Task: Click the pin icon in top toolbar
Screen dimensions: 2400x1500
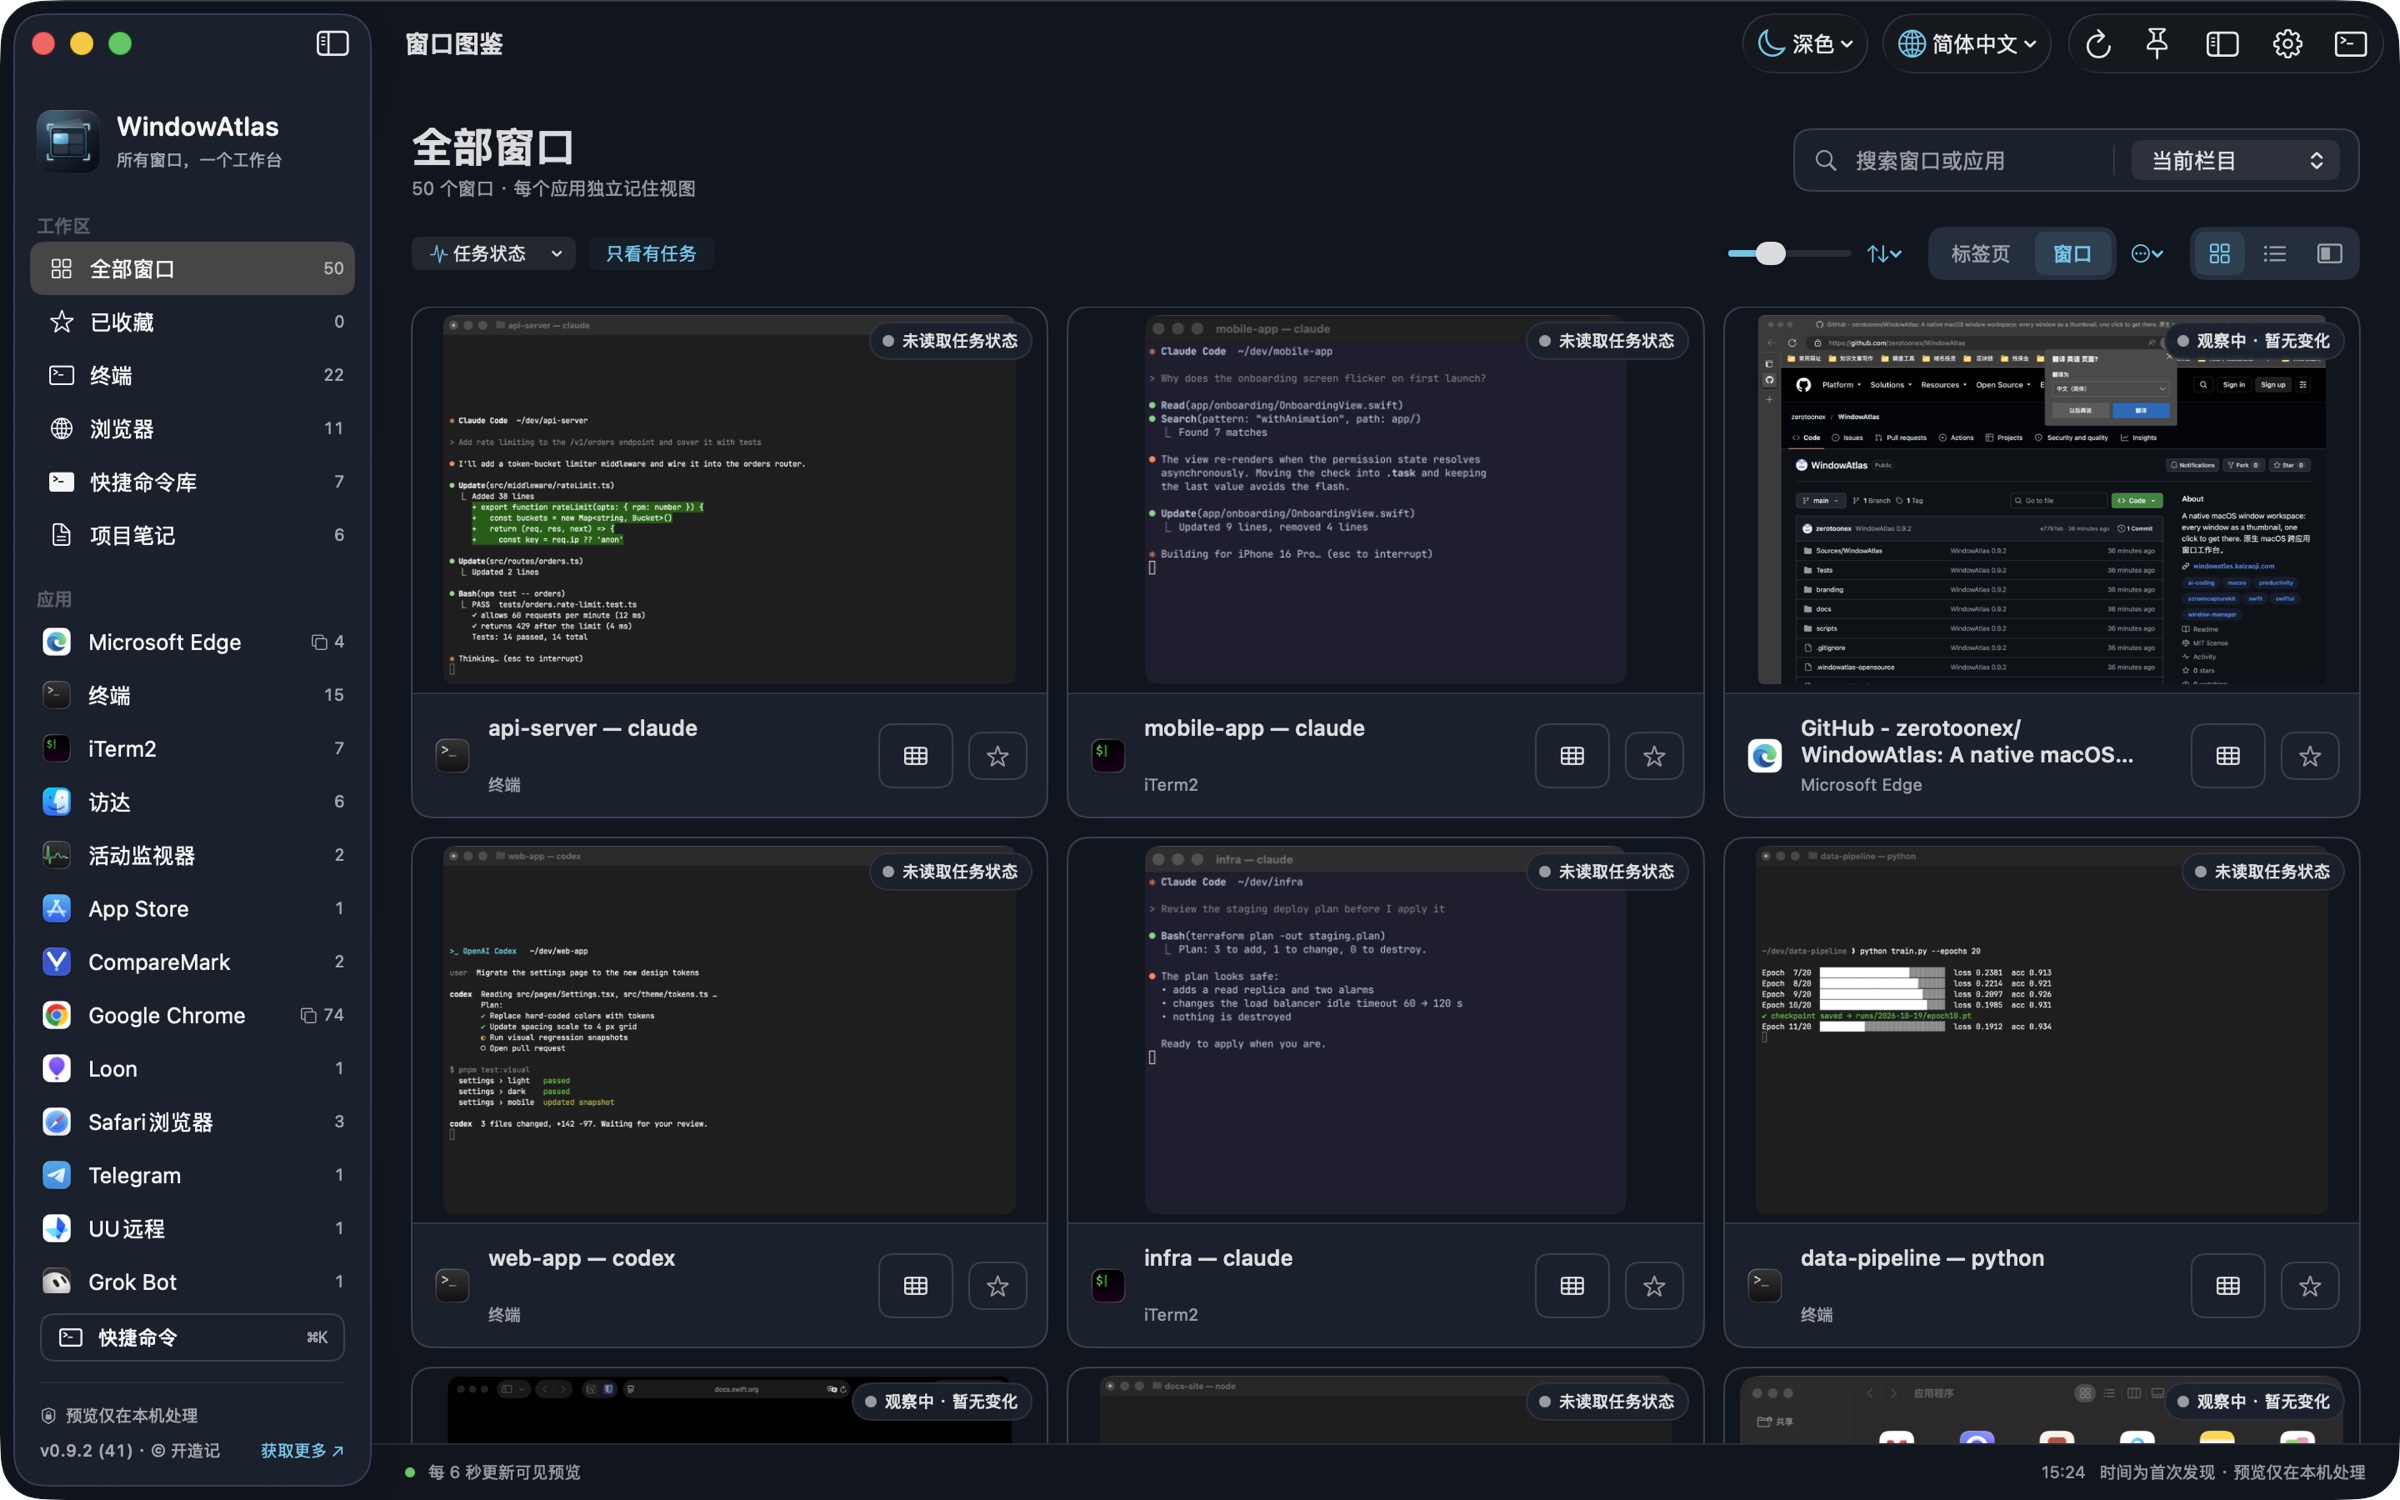Action: coord(2157,44)
